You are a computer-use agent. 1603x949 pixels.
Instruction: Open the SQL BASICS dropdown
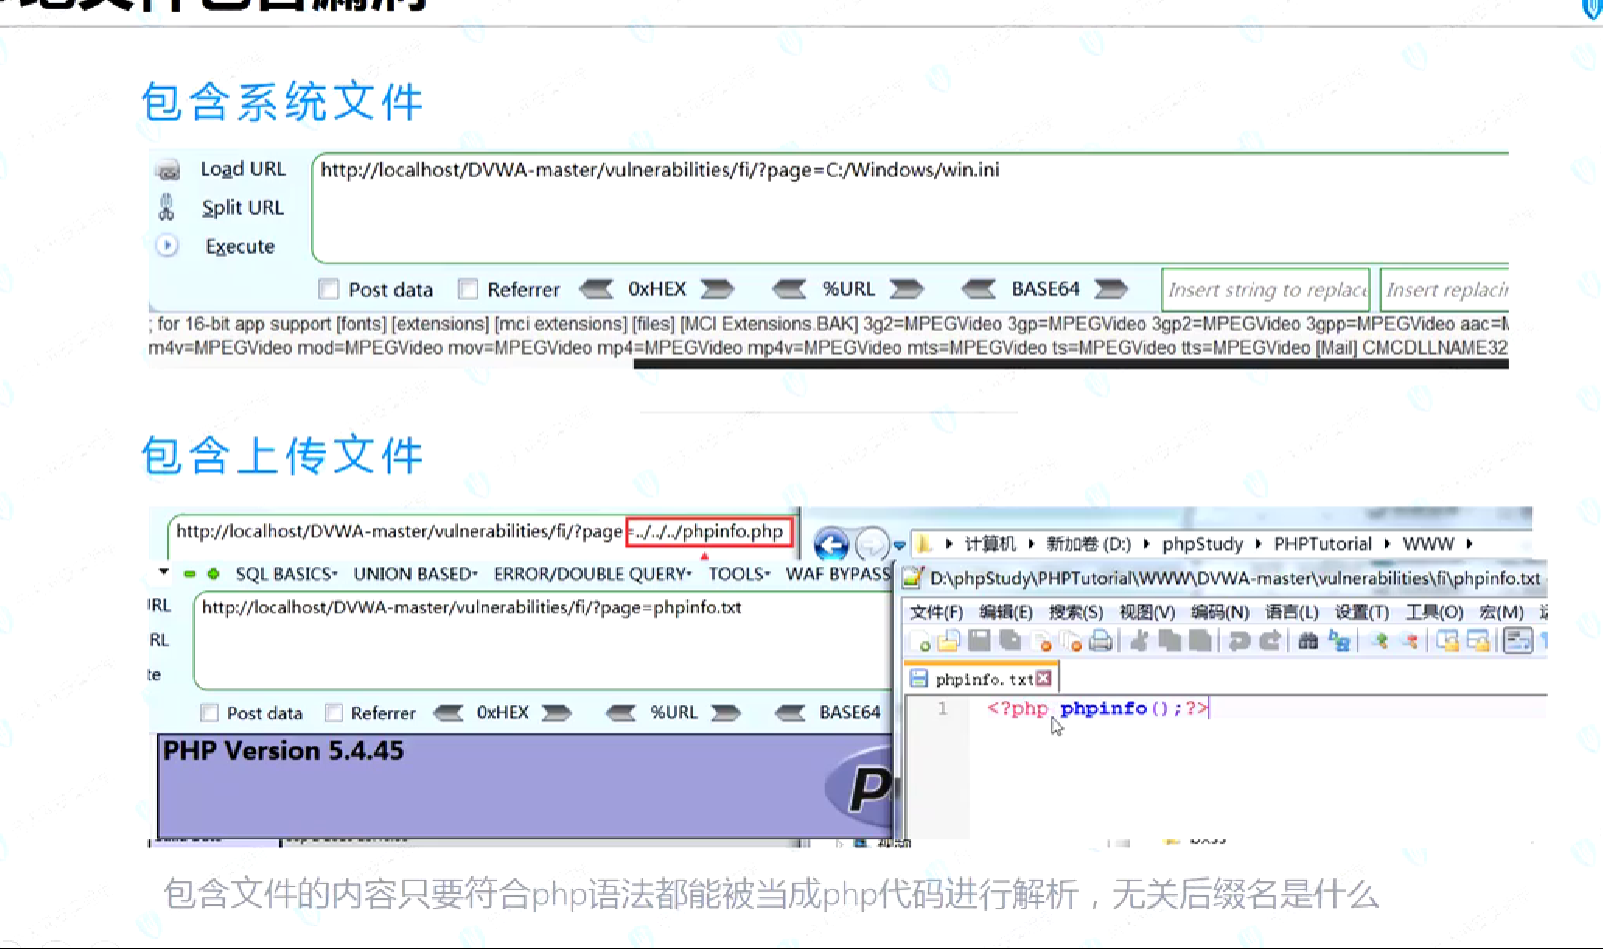pos(286,574)
